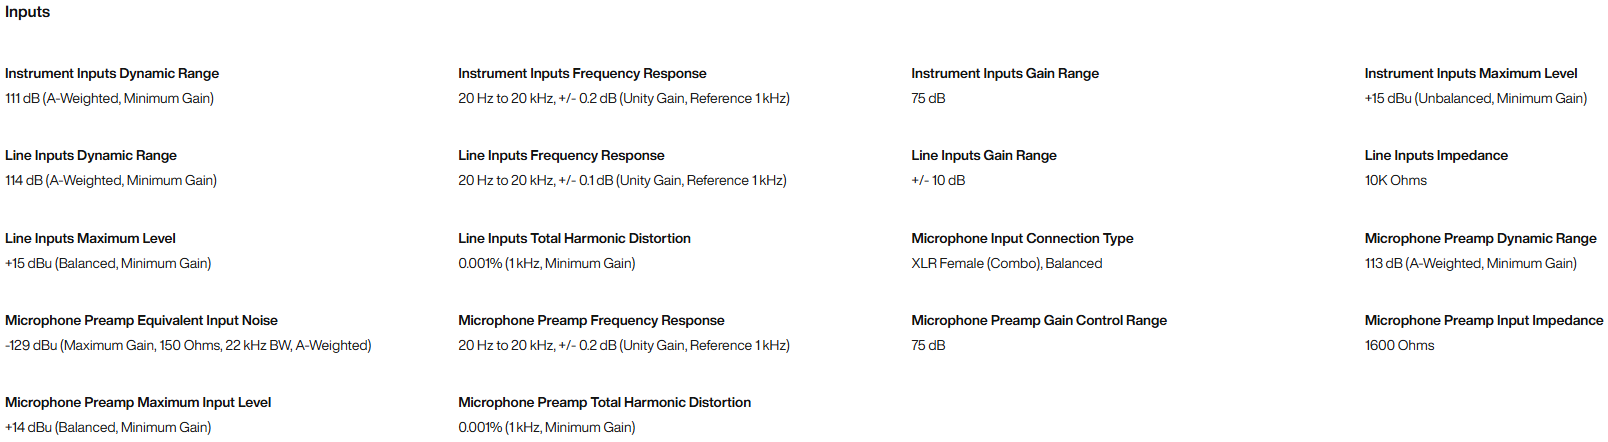Select Instrument Inputs Frequency Response heading
This screenshot has height=442, width=1608.
pos(582,73)
